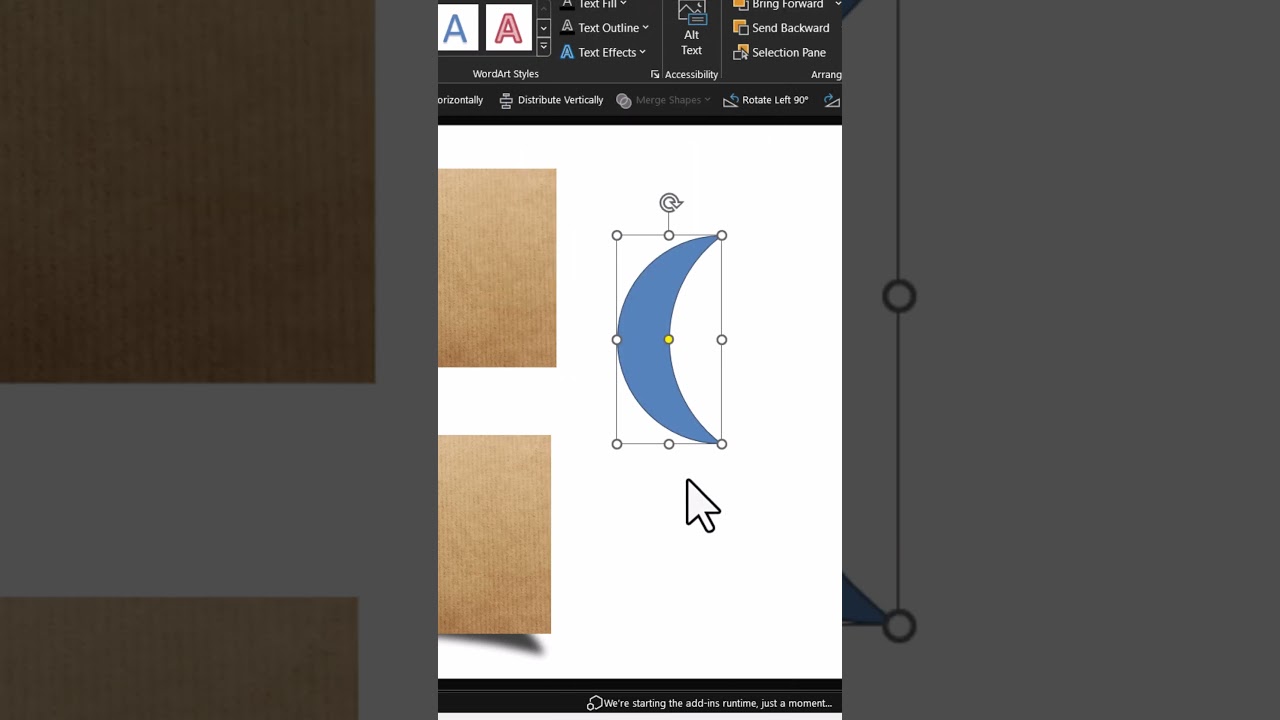Select the red outlined WordArt style

(508, 28)
